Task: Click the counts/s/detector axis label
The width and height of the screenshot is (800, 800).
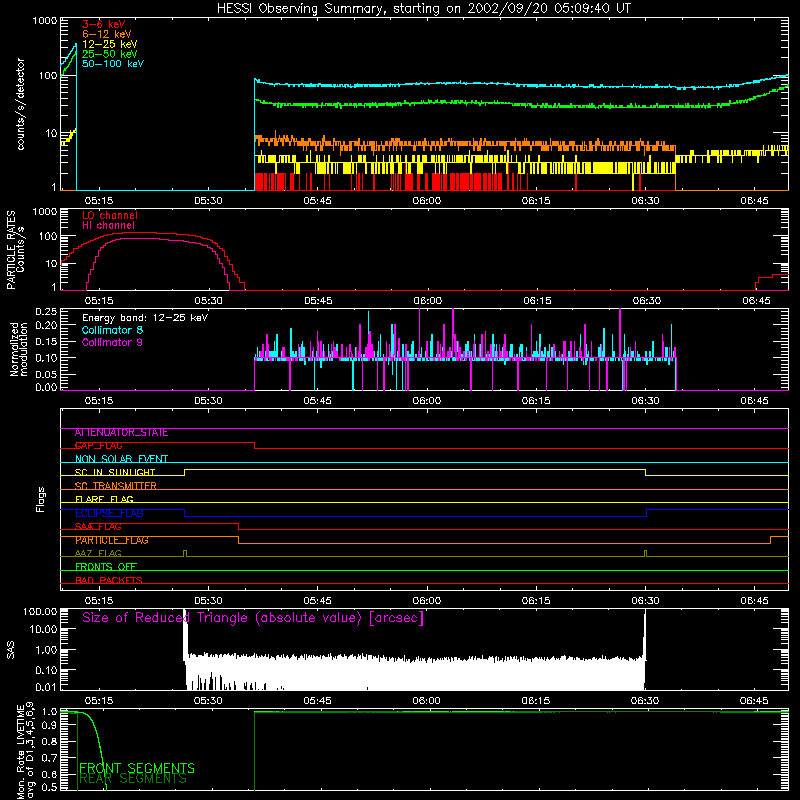Action: coord(21,104)
